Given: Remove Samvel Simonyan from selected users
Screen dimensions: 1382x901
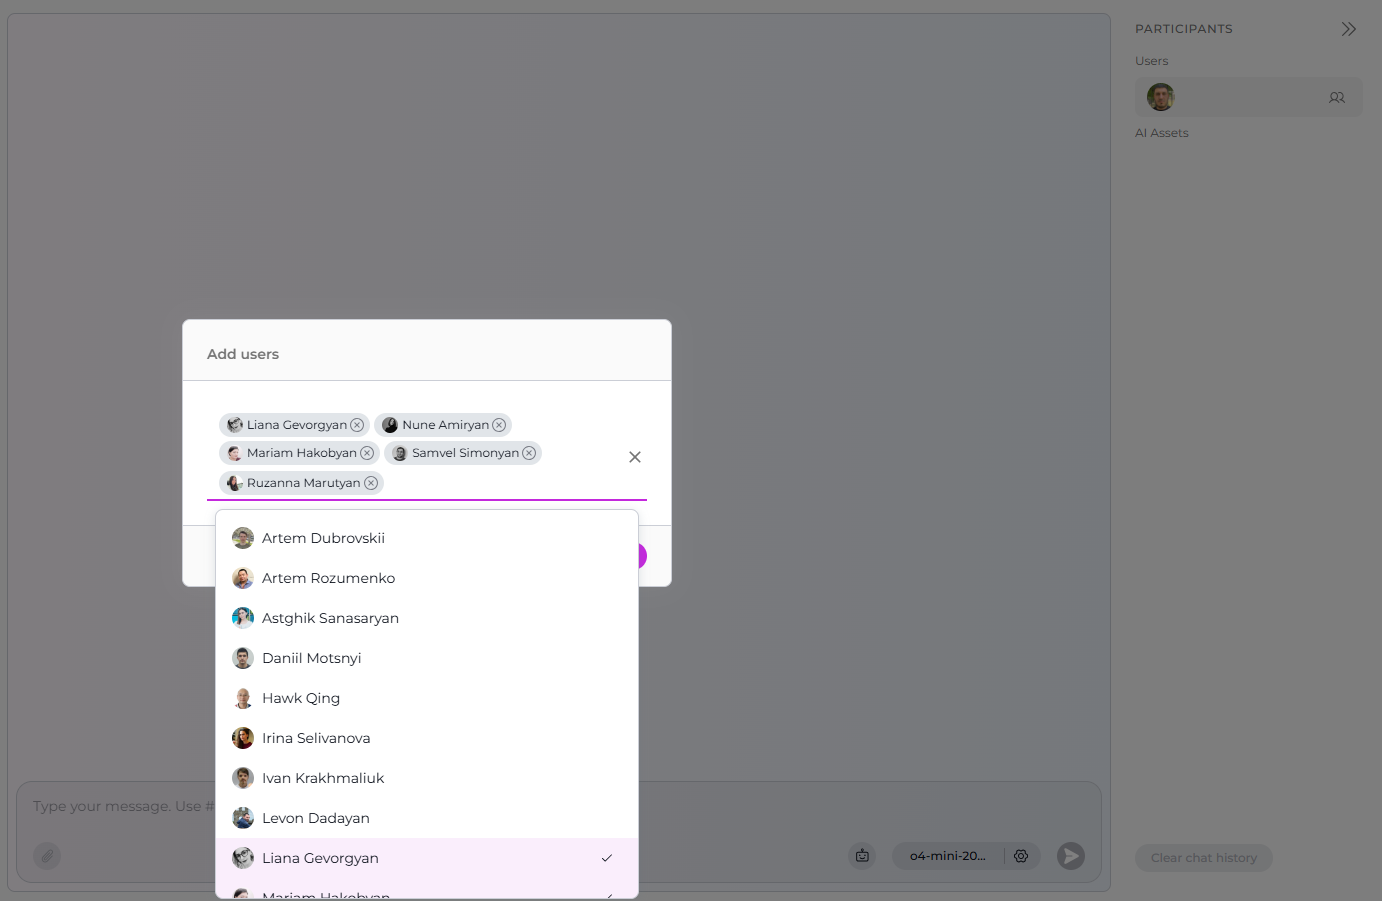Looking at the screenshot, I should pos(529,453).
